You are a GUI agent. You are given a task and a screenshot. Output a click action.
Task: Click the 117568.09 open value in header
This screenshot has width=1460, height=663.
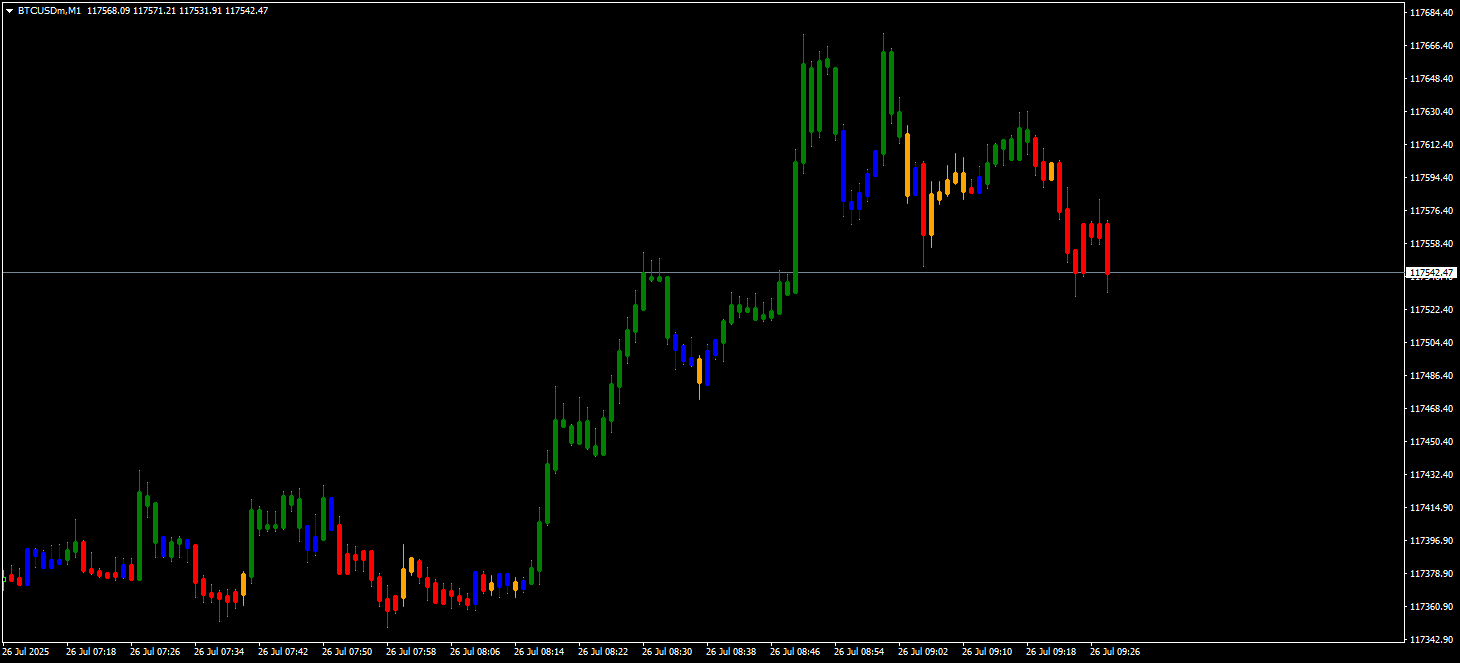(108, 10)
